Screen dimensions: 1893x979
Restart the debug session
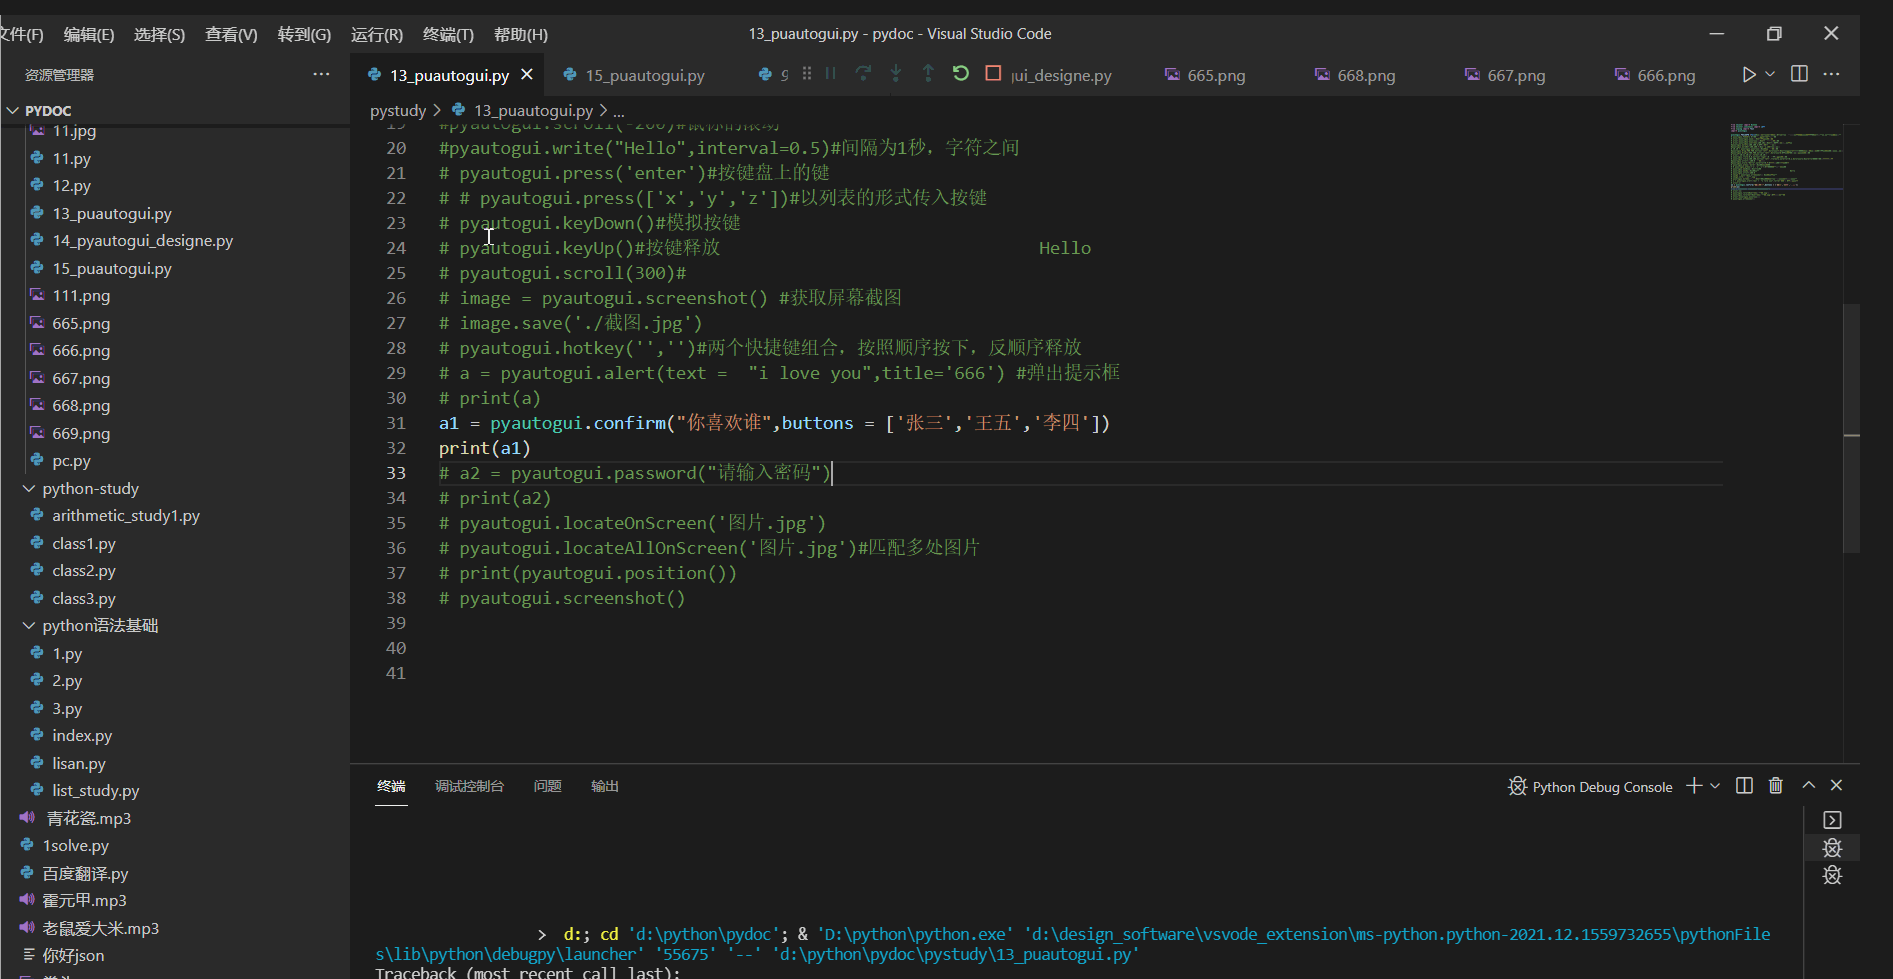961,74
